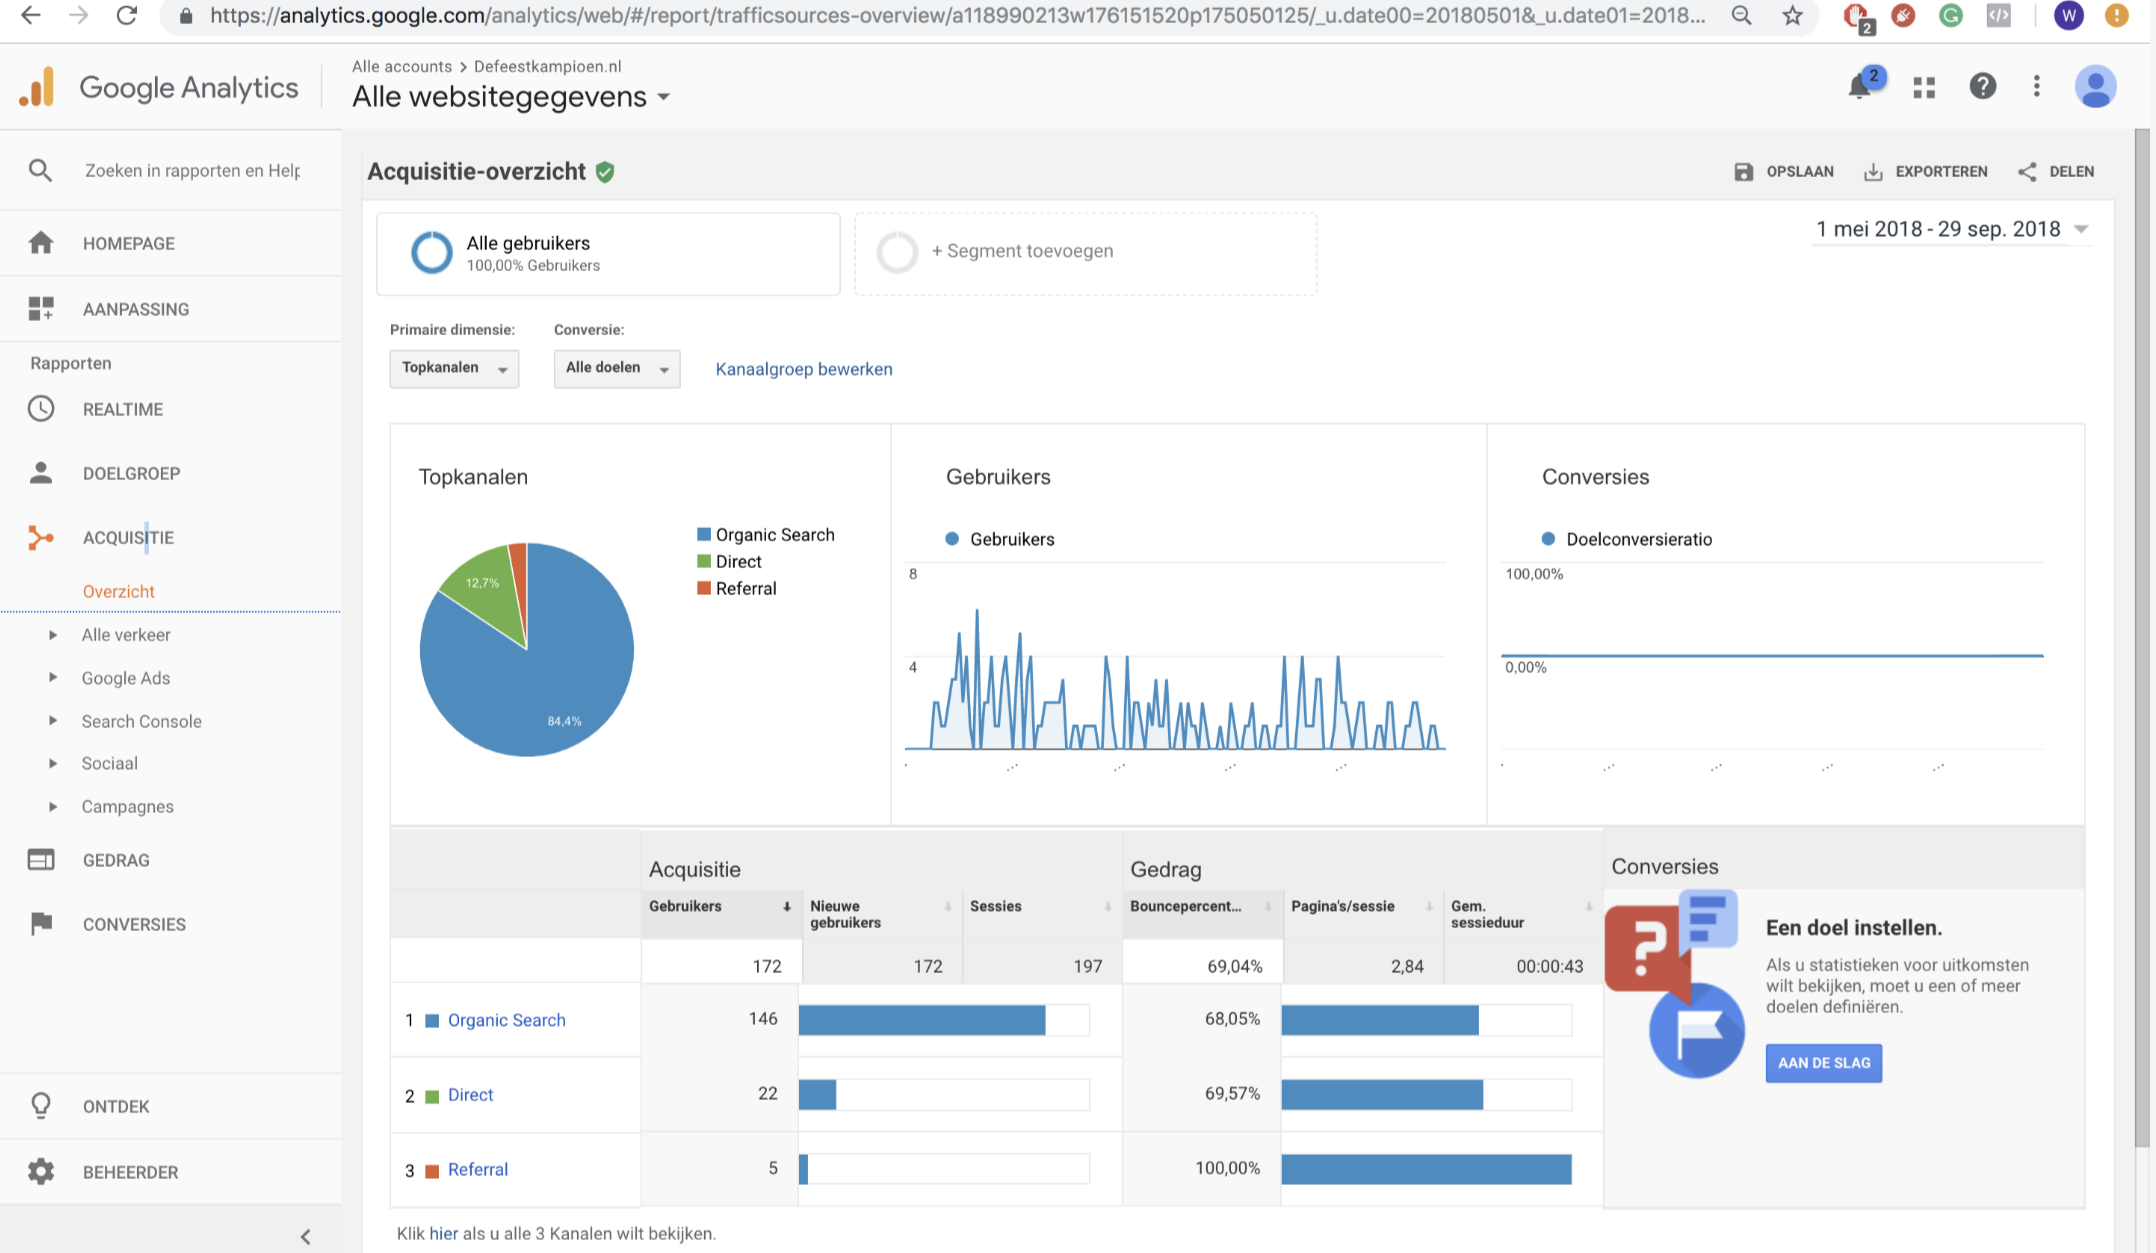Image resolution: width=2156 pixels, height=1253 pixels.
Task: Expand Google Ads in the sidebar
Action: click(x=53, y=677)
